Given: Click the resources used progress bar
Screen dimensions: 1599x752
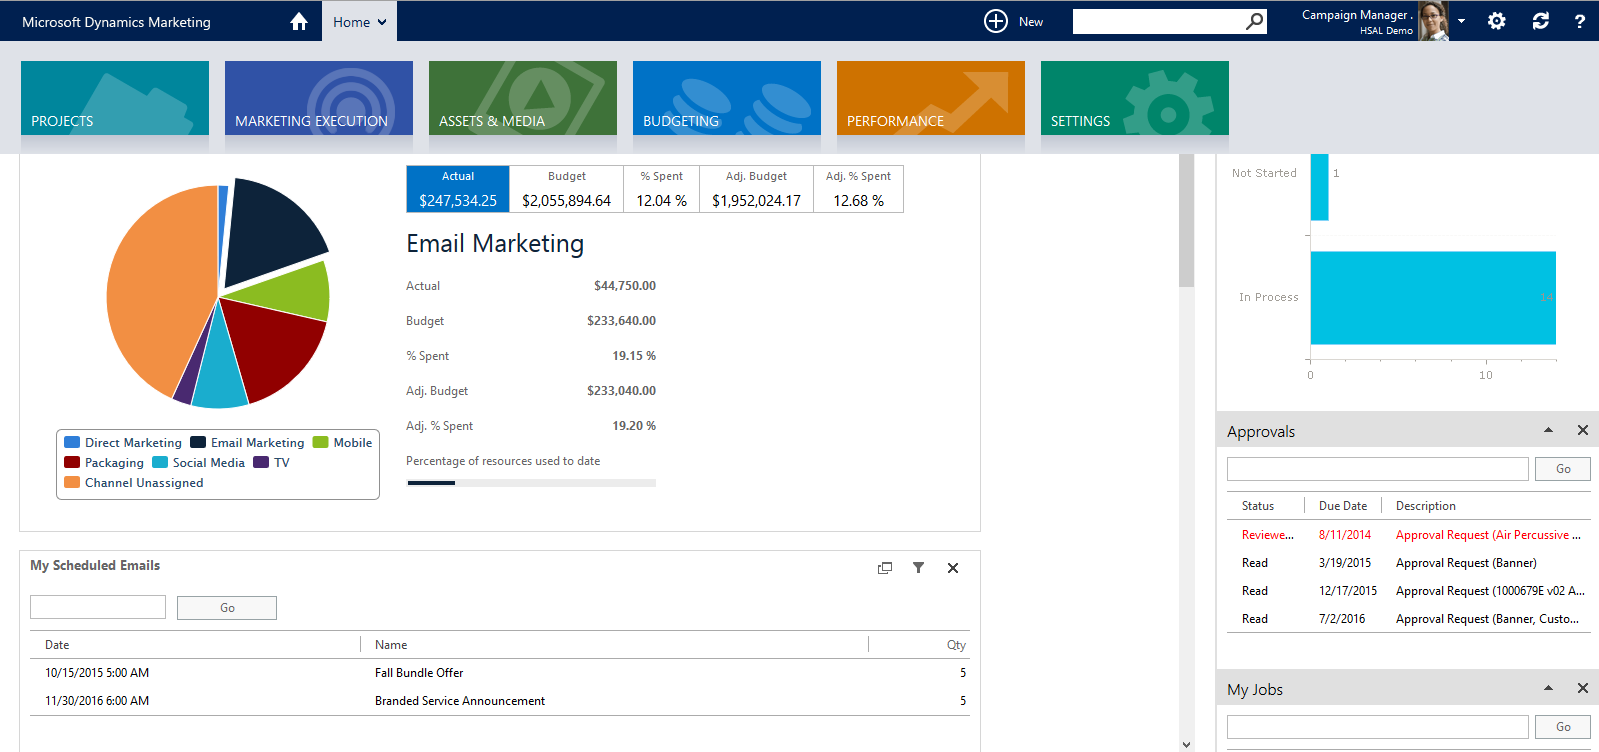Looking at the screenshot, I should (531, 483).
